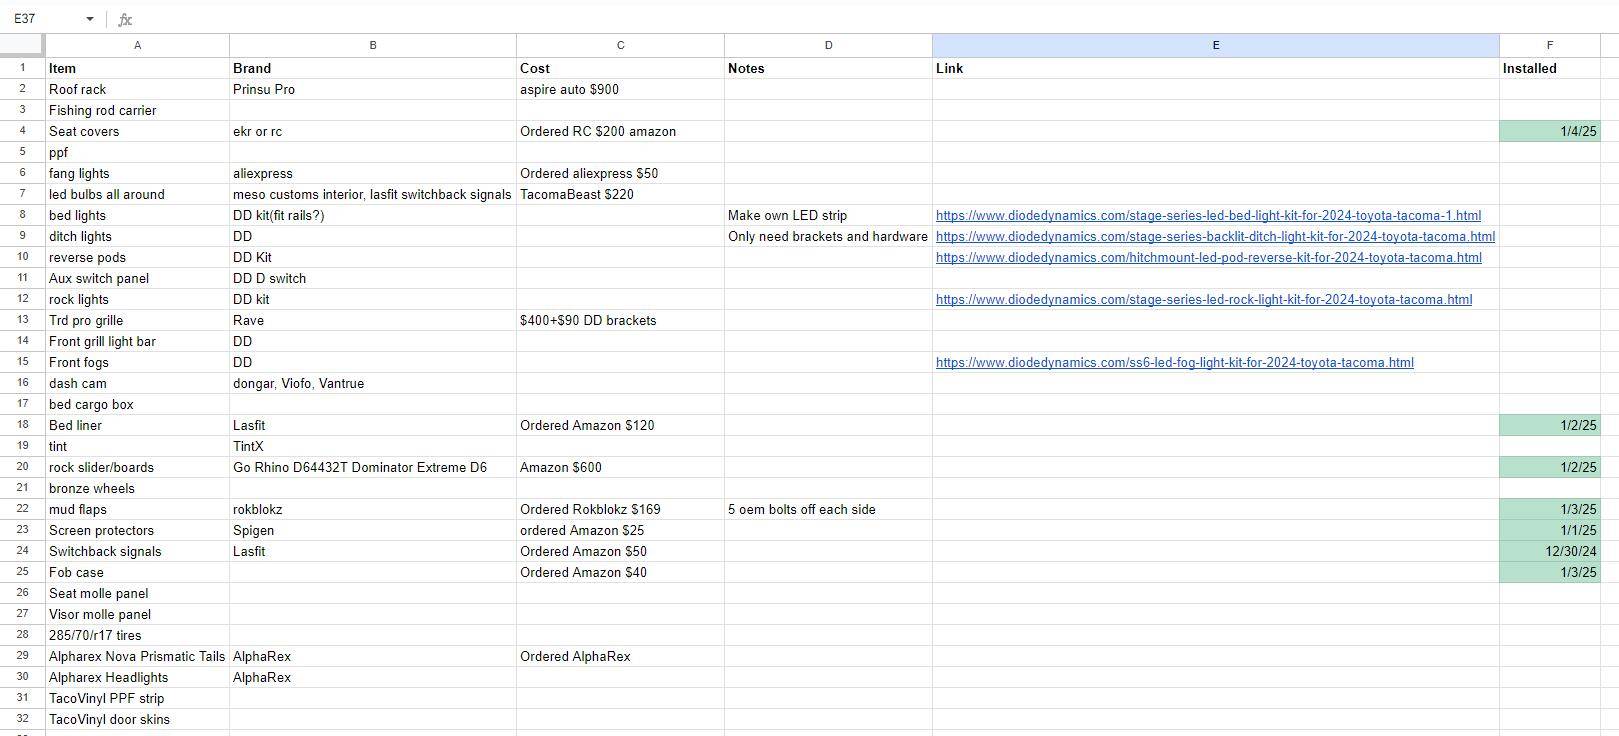Screen dimensions: 1619x736
Task: Click the 'Visor molle panel' cell
Action: (137, 614)
